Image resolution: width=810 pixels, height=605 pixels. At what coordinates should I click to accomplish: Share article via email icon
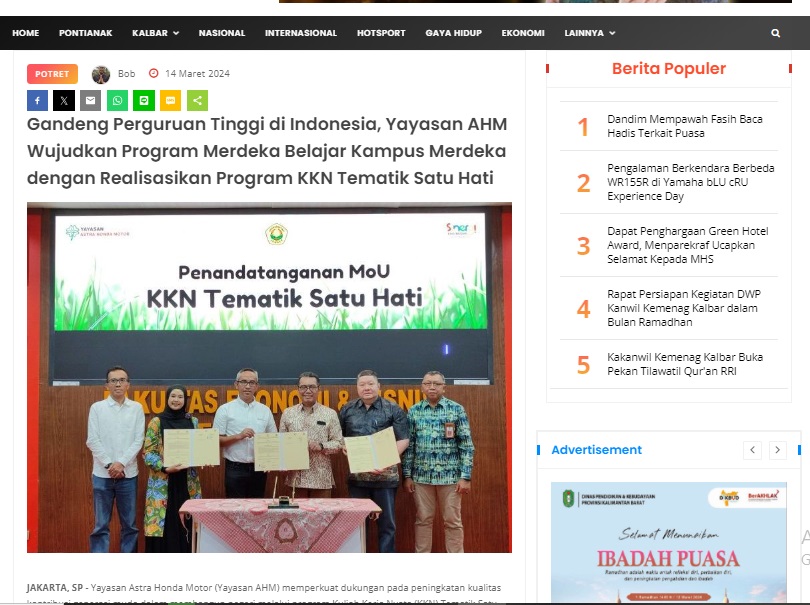coord(90,101)
